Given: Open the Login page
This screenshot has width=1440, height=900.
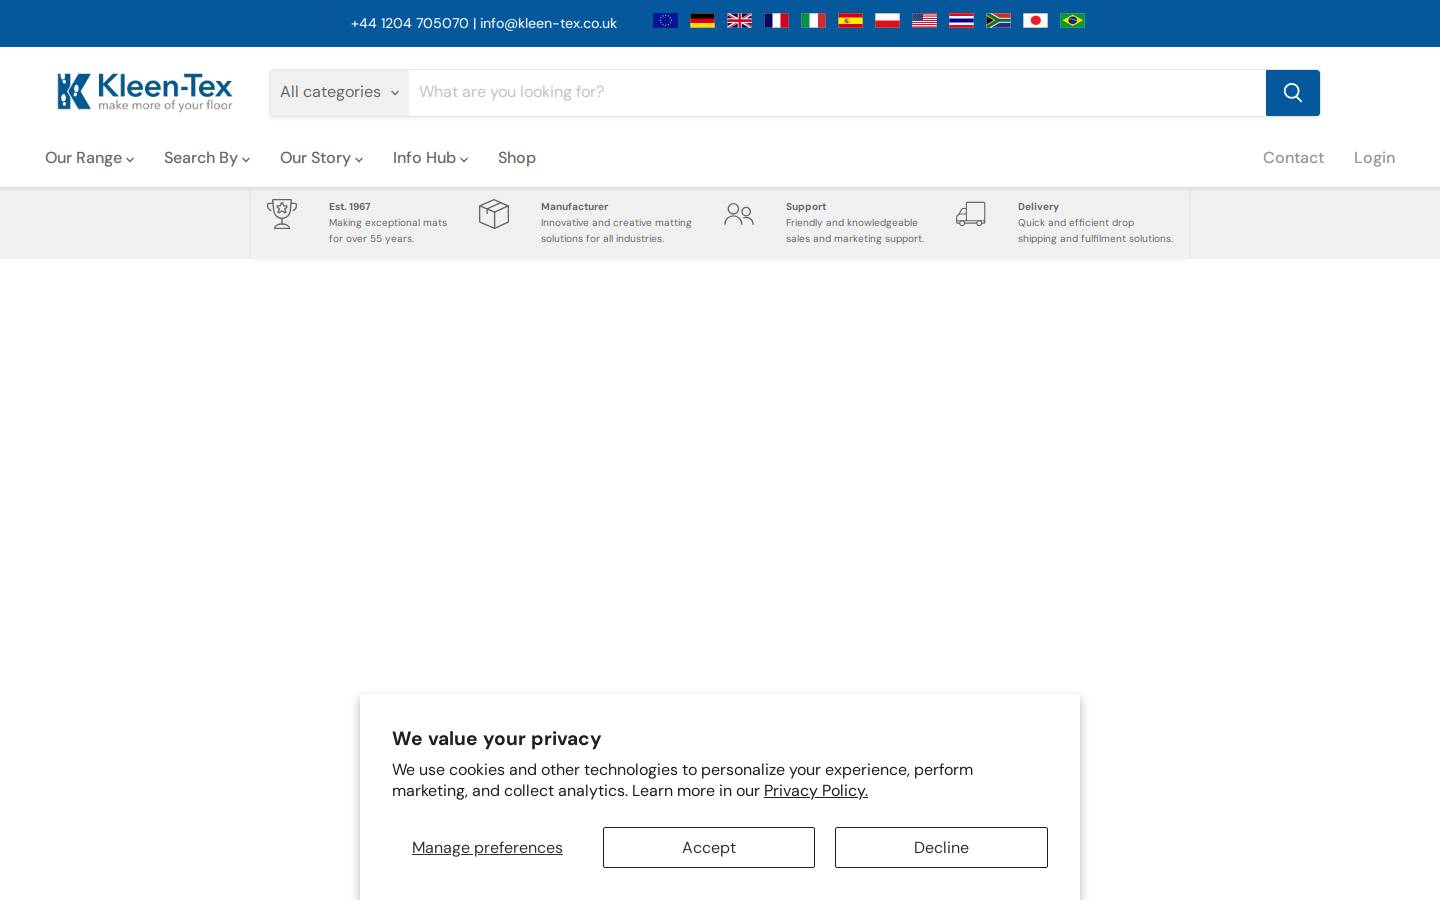Looking at the screenshot, I should pos(1374,158).
